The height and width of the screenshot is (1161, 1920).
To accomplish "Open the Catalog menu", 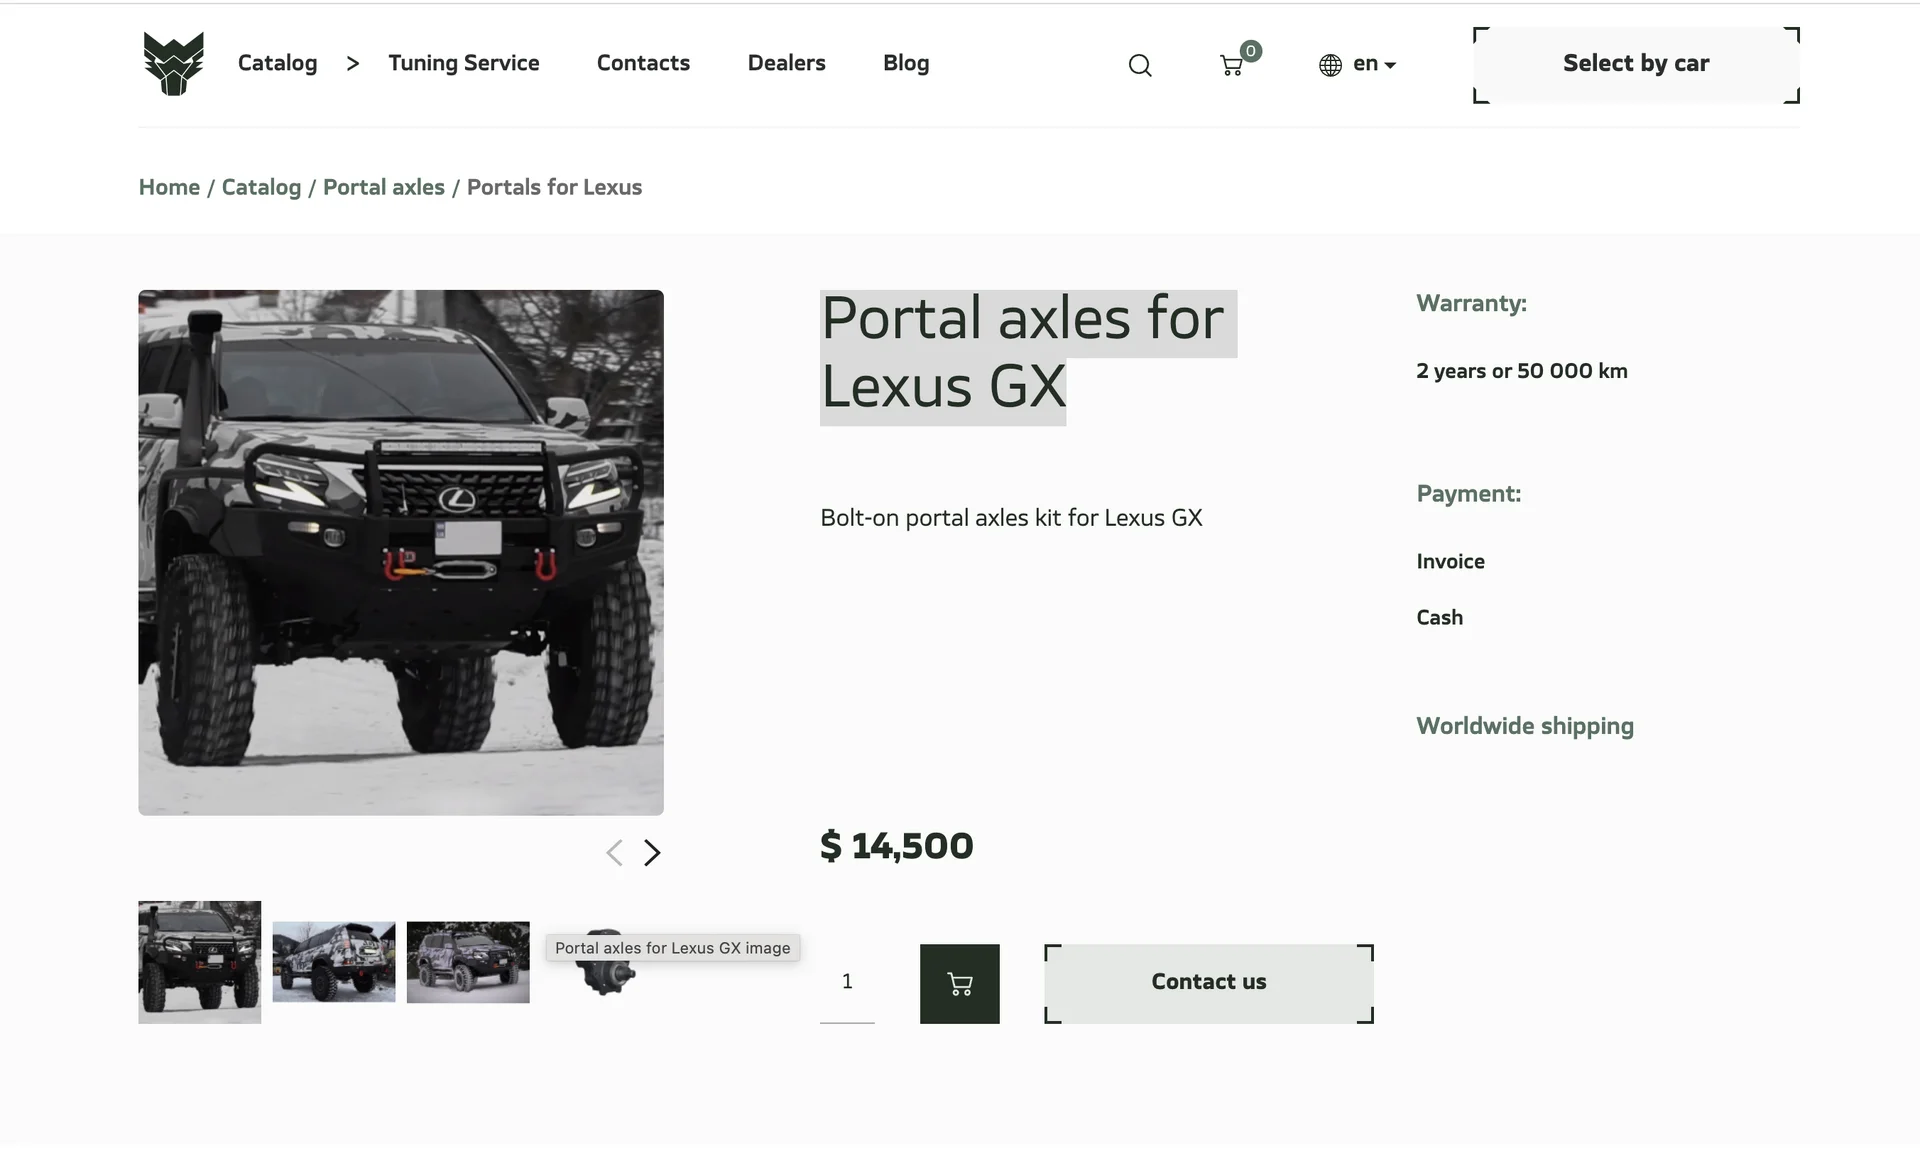I will [277, 63].
